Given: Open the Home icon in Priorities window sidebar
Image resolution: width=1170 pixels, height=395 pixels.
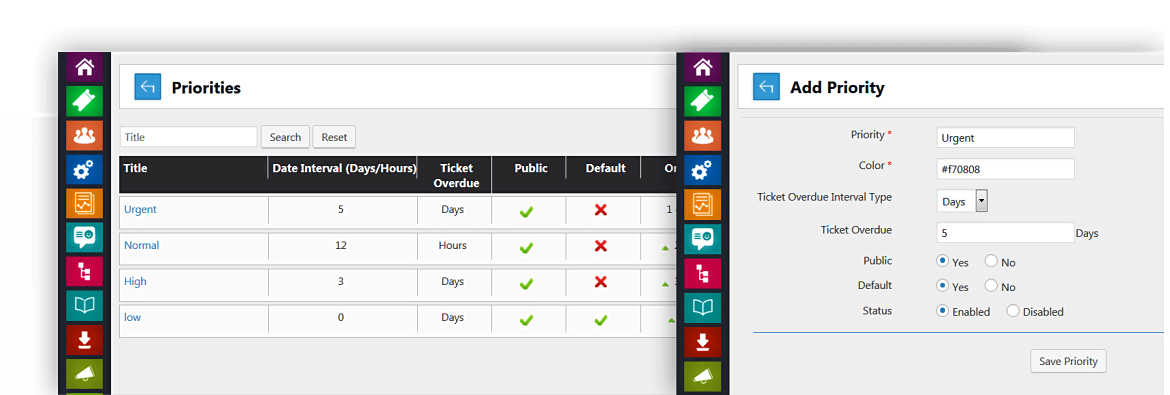Looking at the screenshot, I should click(x=84, y=67).
